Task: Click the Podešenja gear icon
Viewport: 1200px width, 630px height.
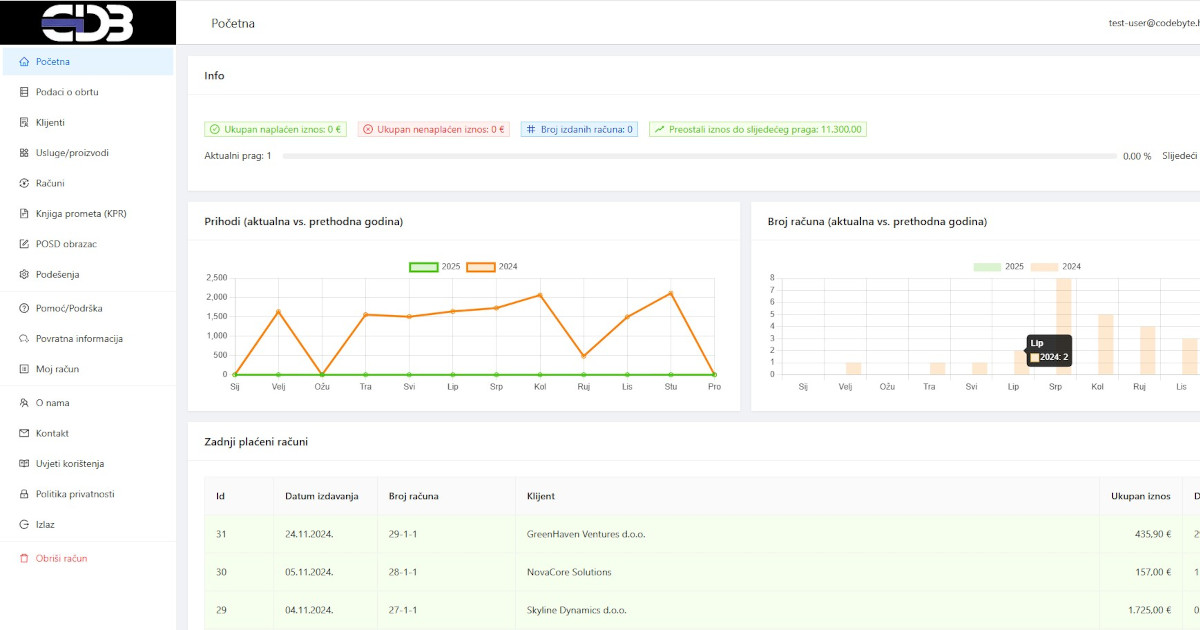Action: tap(24, 275)
